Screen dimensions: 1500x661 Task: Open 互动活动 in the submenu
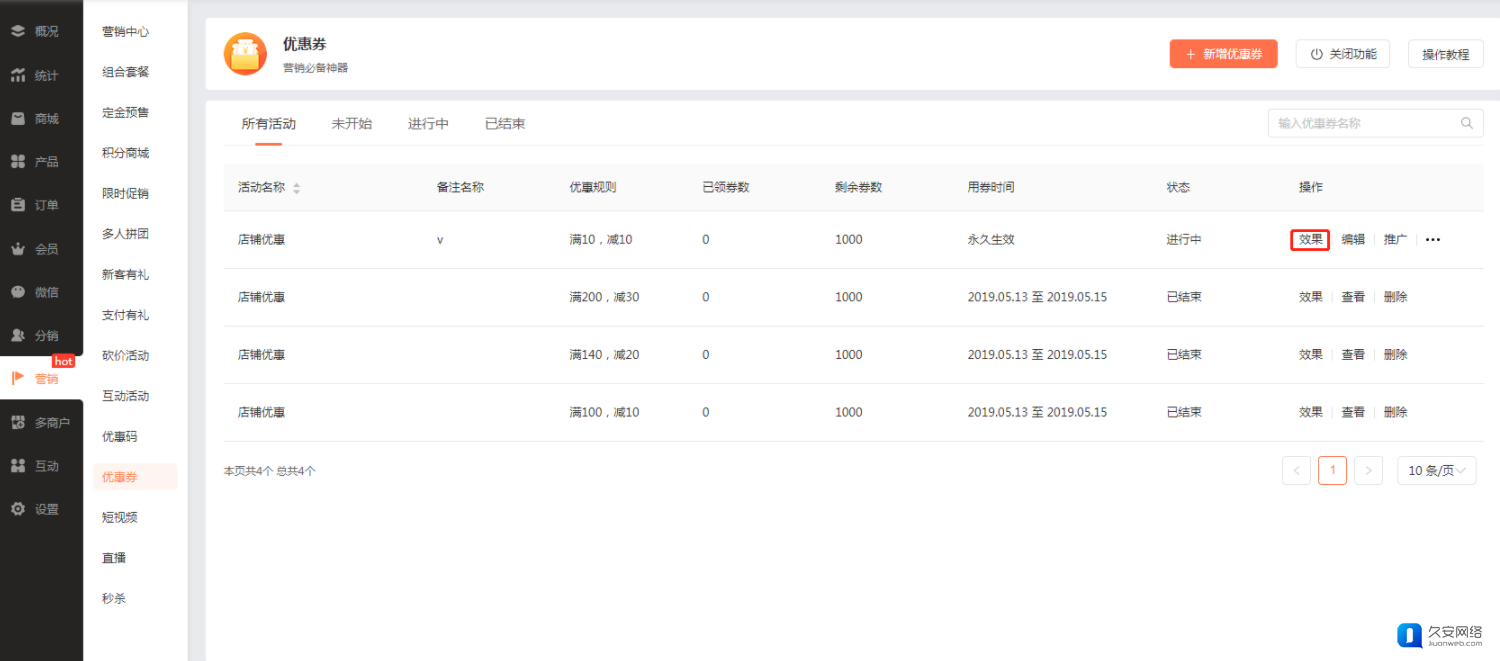tap(126, 396)
